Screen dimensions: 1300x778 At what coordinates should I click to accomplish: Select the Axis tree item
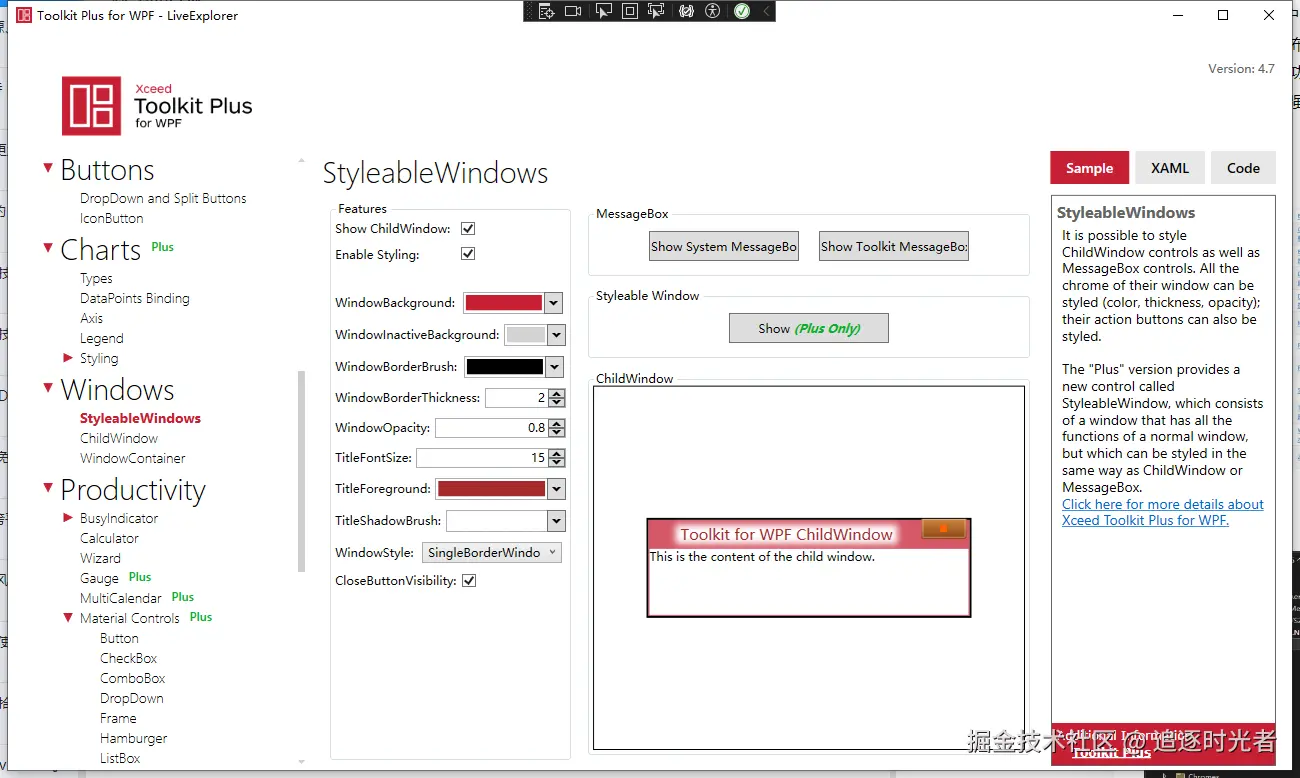click(92, 318)
